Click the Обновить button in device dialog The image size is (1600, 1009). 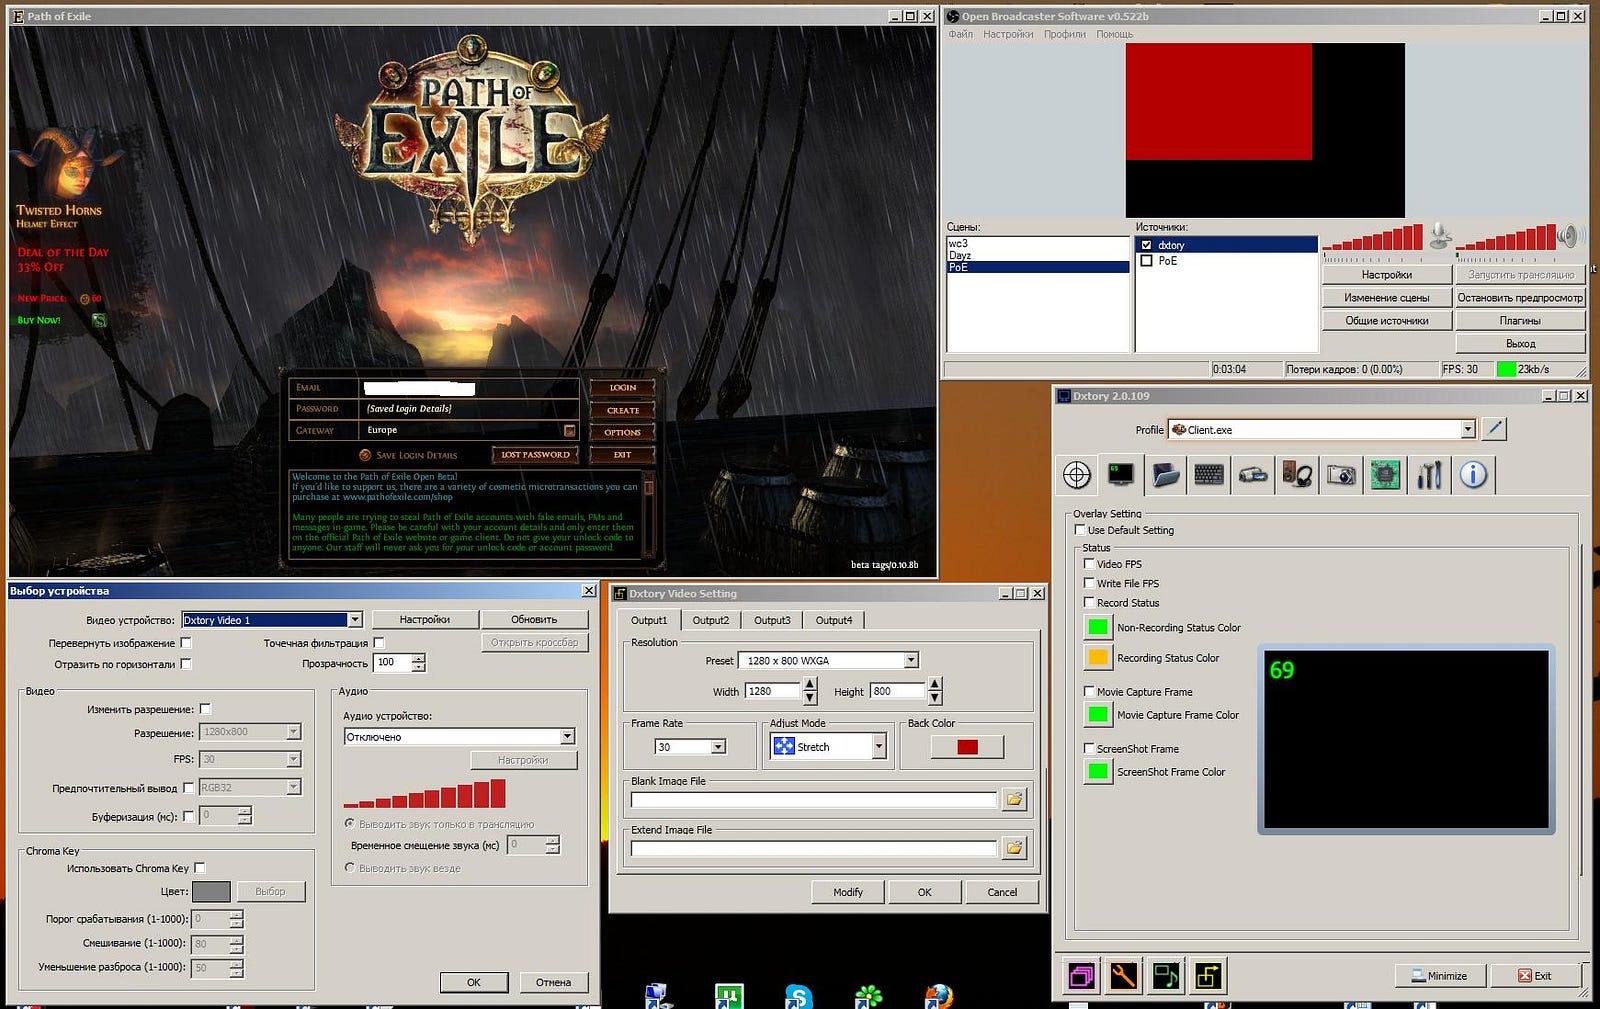(534, 620)
